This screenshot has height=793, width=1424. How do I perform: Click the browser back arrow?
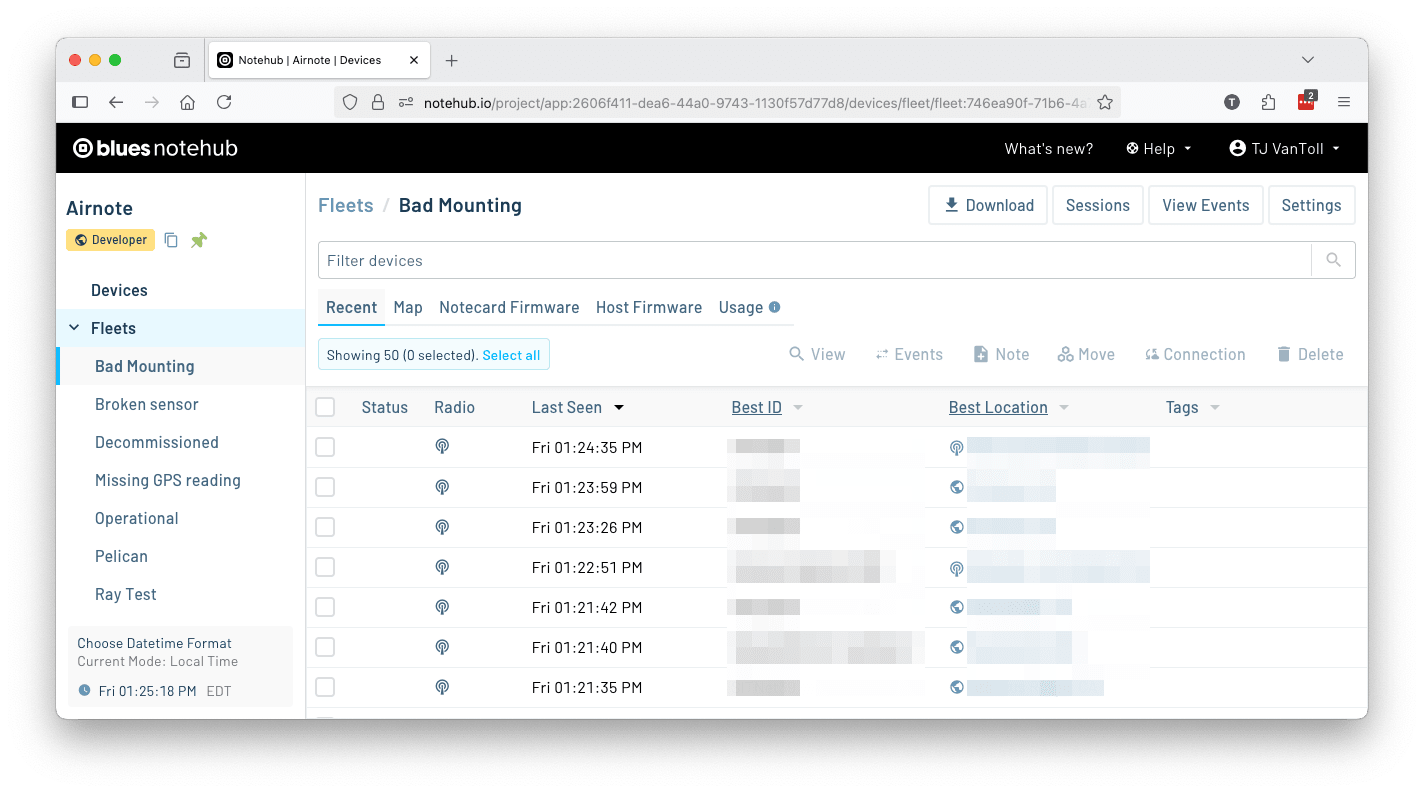click(x=116, y=102)
